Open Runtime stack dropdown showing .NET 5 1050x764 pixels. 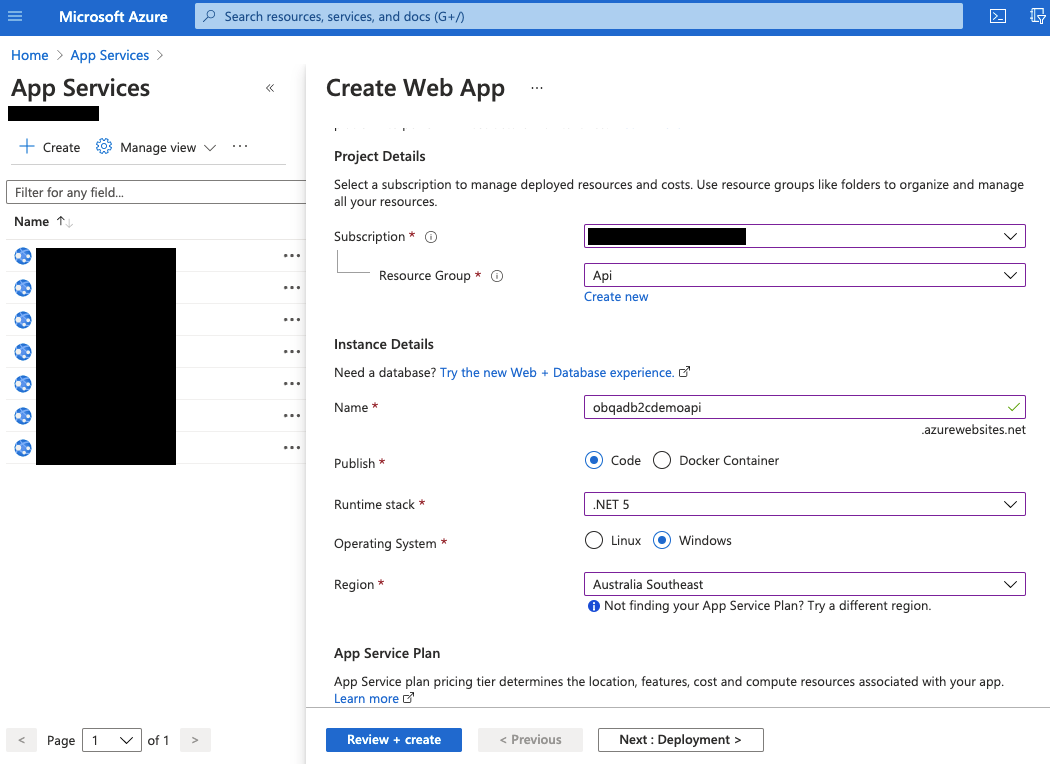(805, 504)
